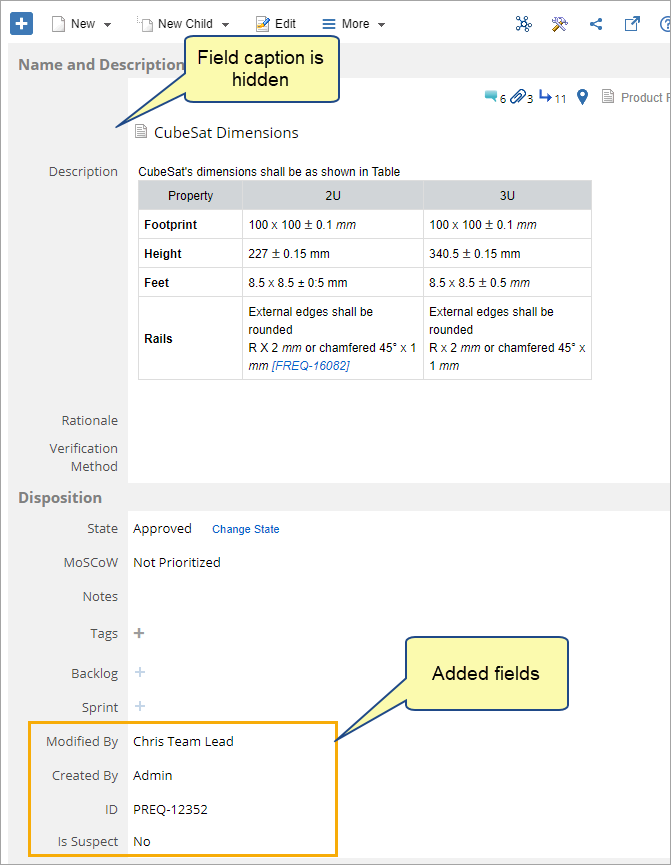This screenshot has width=671, height=865.
Task: Click the blue plus add button
Action: [22, 23]
